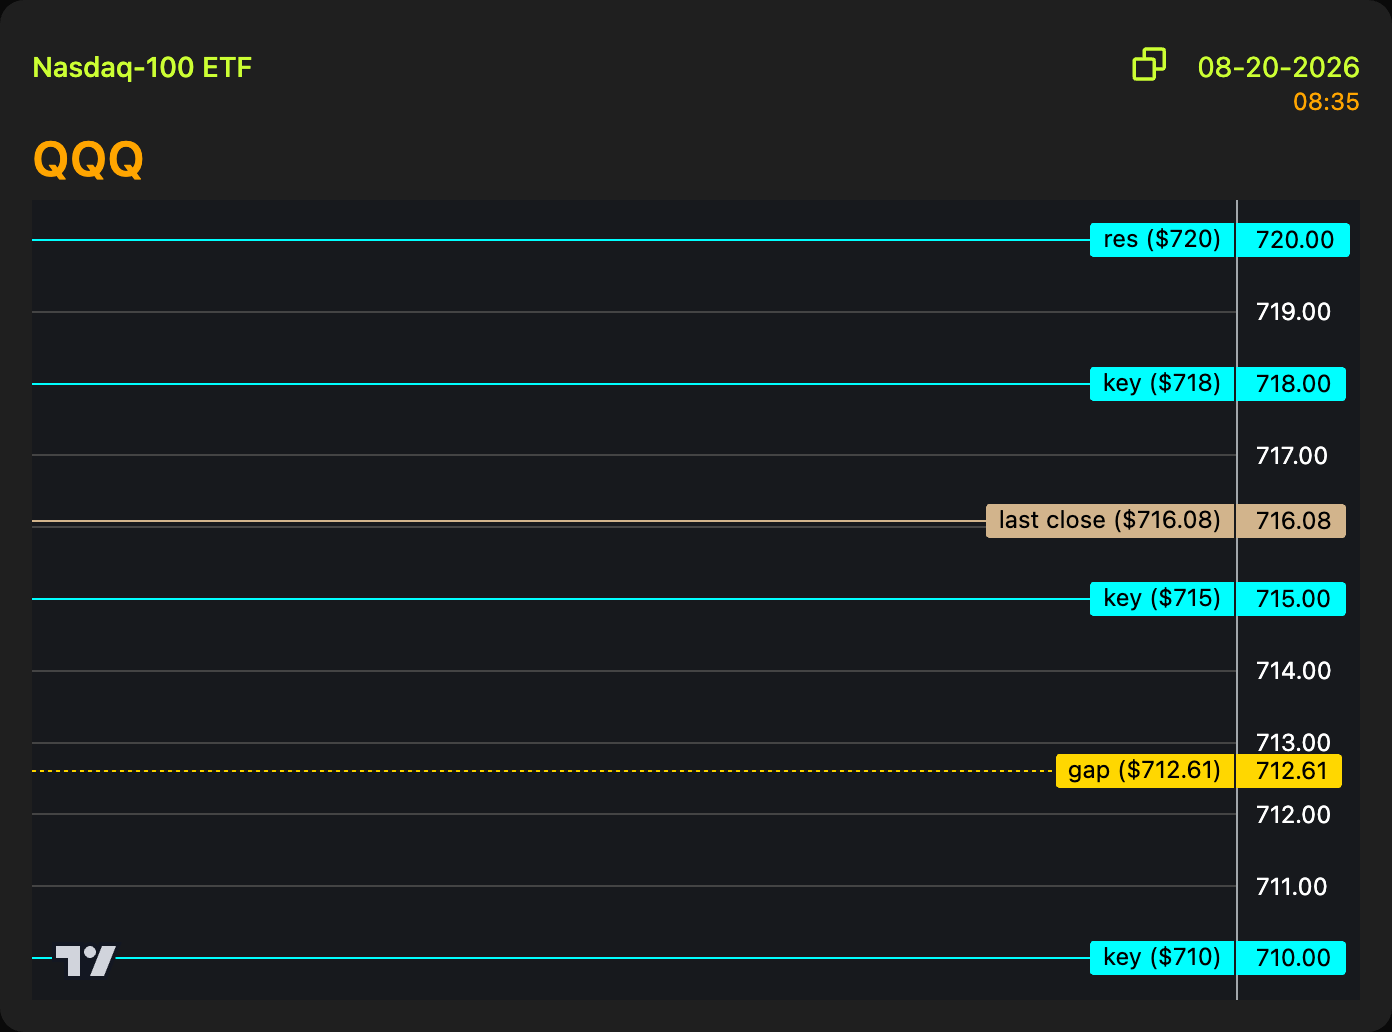The height and width of the screenshot is (1032, 1392).
Task: Click the 713.00 axis value
Action: [1293, 742]
